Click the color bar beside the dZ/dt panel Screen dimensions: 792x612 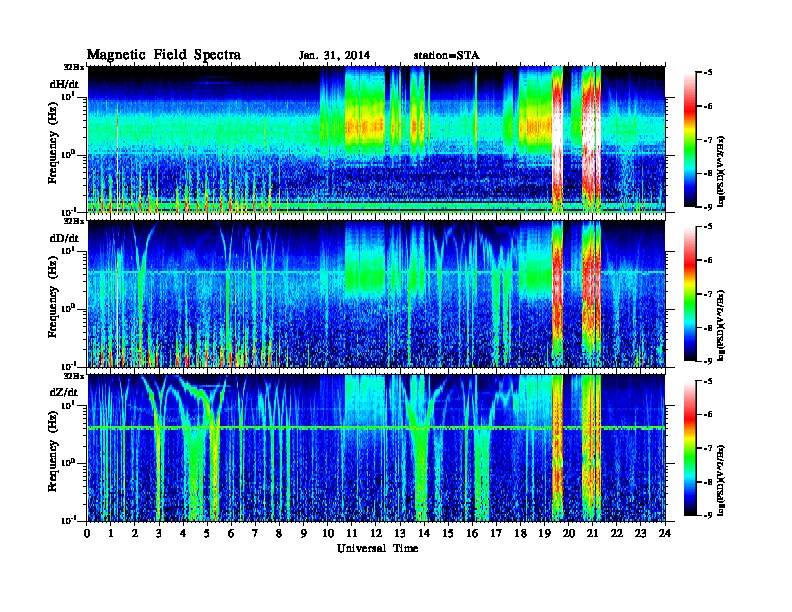coord(690,448)
